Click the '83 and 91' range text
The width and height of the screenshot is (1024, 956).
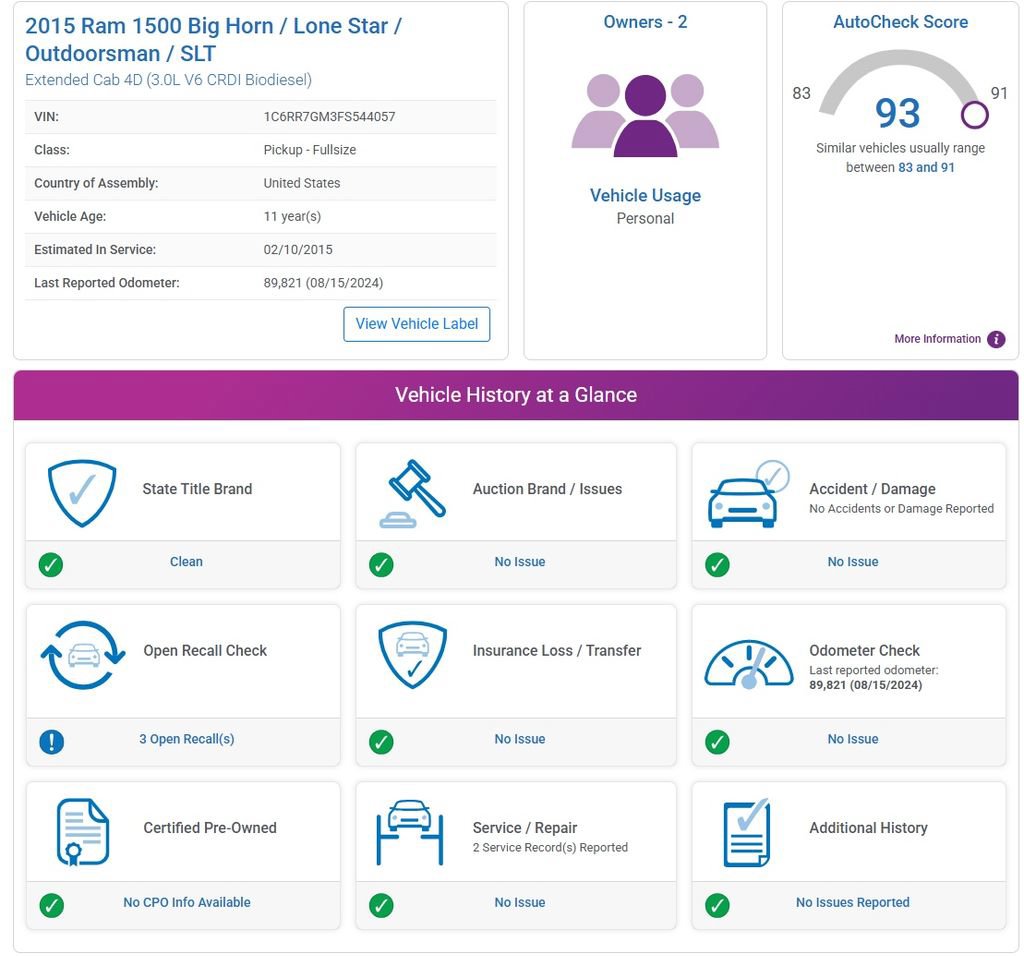tap(926, 168)
